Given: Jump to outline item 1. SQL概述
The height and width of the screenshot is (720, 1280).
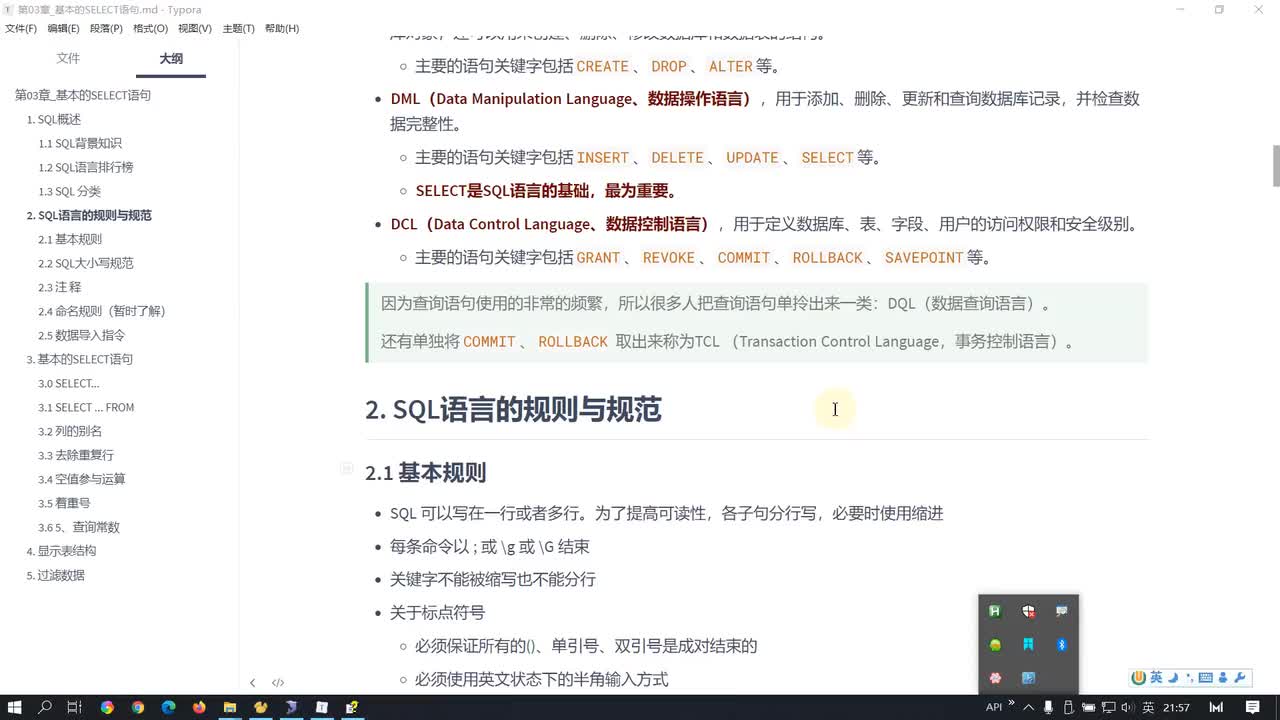Looking at the screenshot, I should (54, 119).
